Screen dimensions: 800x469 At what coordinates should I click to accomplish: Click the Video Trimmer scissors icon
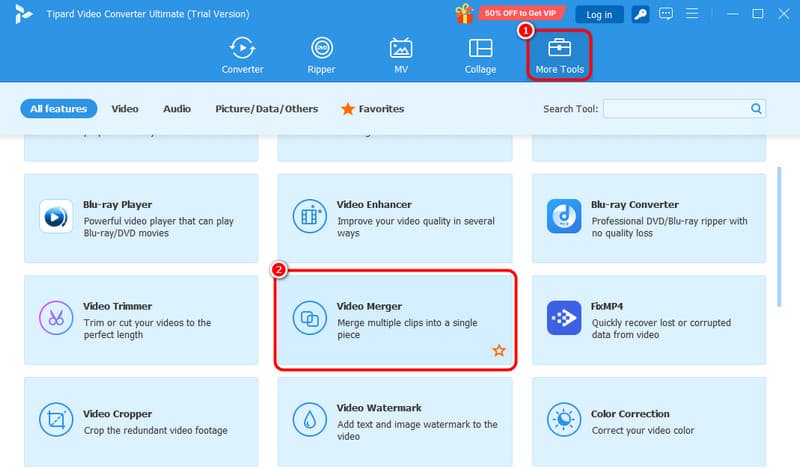56,318
